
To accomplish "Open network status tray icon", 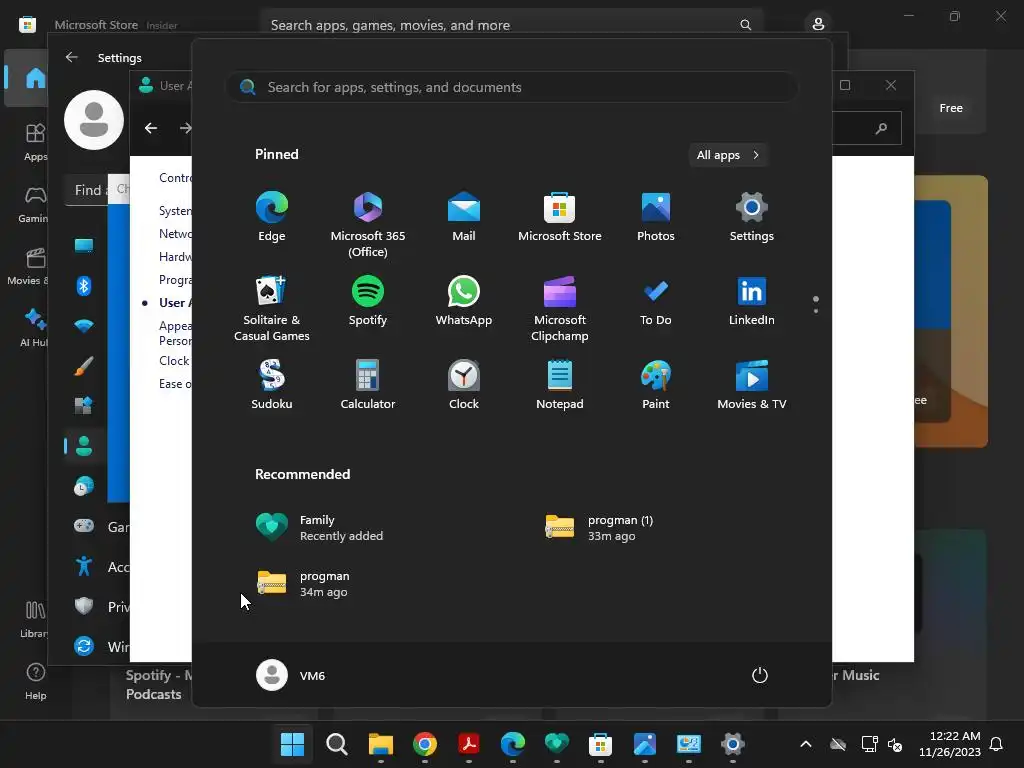I will click(869, 744).
